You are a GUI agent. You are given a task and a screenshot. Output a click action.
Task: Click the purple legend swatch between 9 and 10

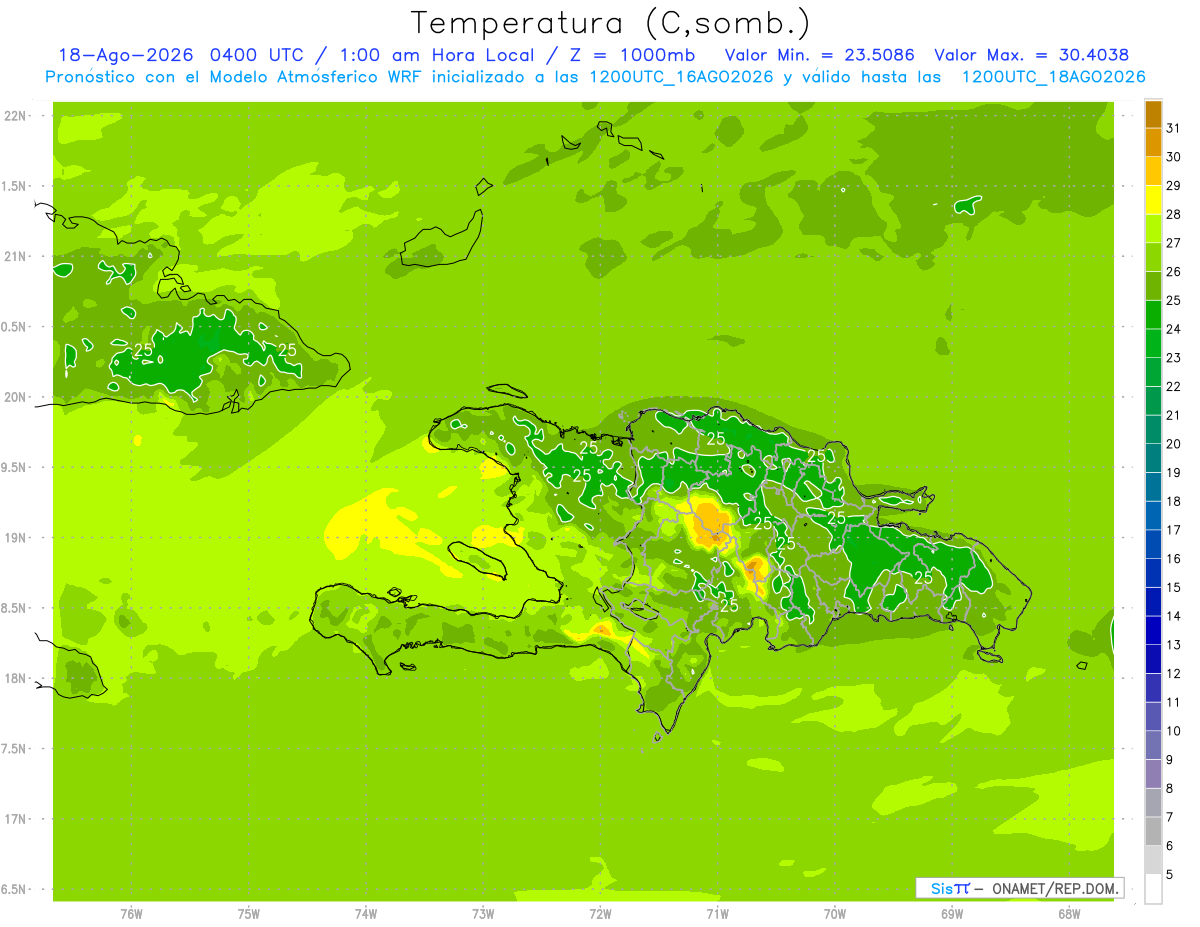1153,745
